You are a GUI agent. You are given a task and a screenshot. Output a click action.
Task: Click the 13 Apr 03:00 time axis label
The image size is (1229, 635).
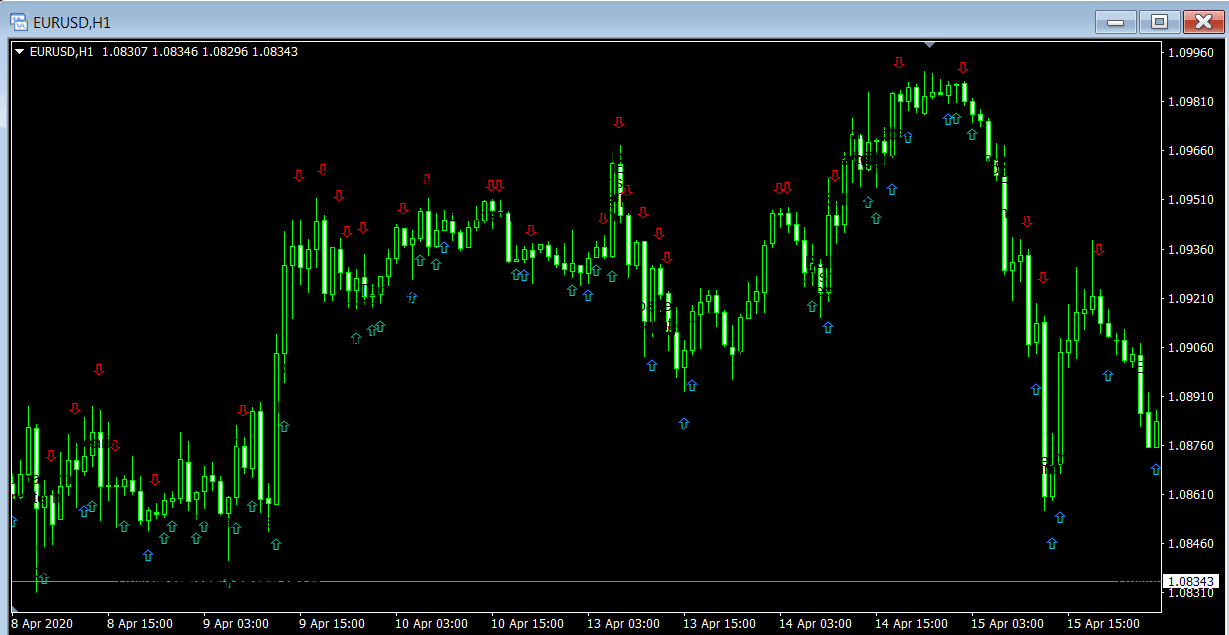pyautogui.click(x=622, y=623)
